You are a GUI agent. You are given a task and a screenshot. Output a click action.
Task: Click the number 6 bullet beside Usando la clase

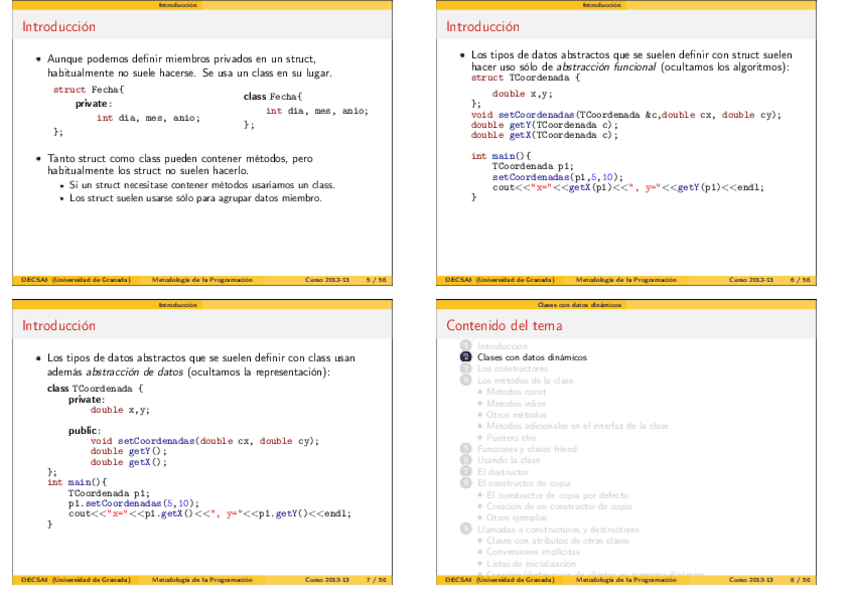tap(465, 460)
